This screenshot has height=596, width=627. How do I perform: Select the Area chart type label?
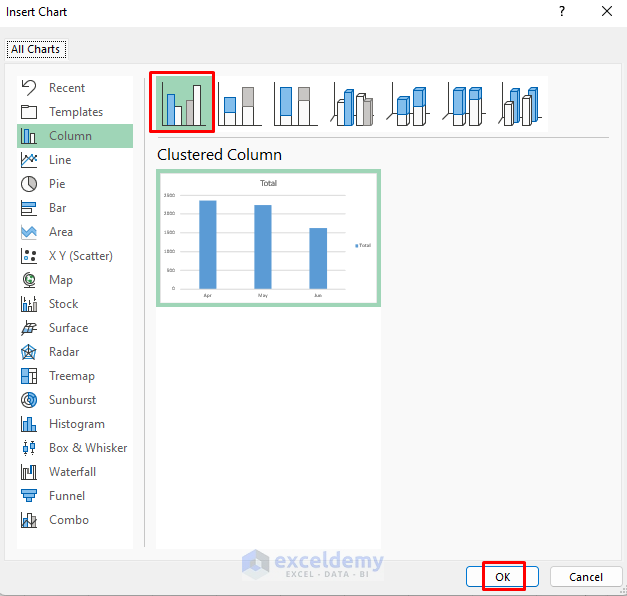click(61, 232)
